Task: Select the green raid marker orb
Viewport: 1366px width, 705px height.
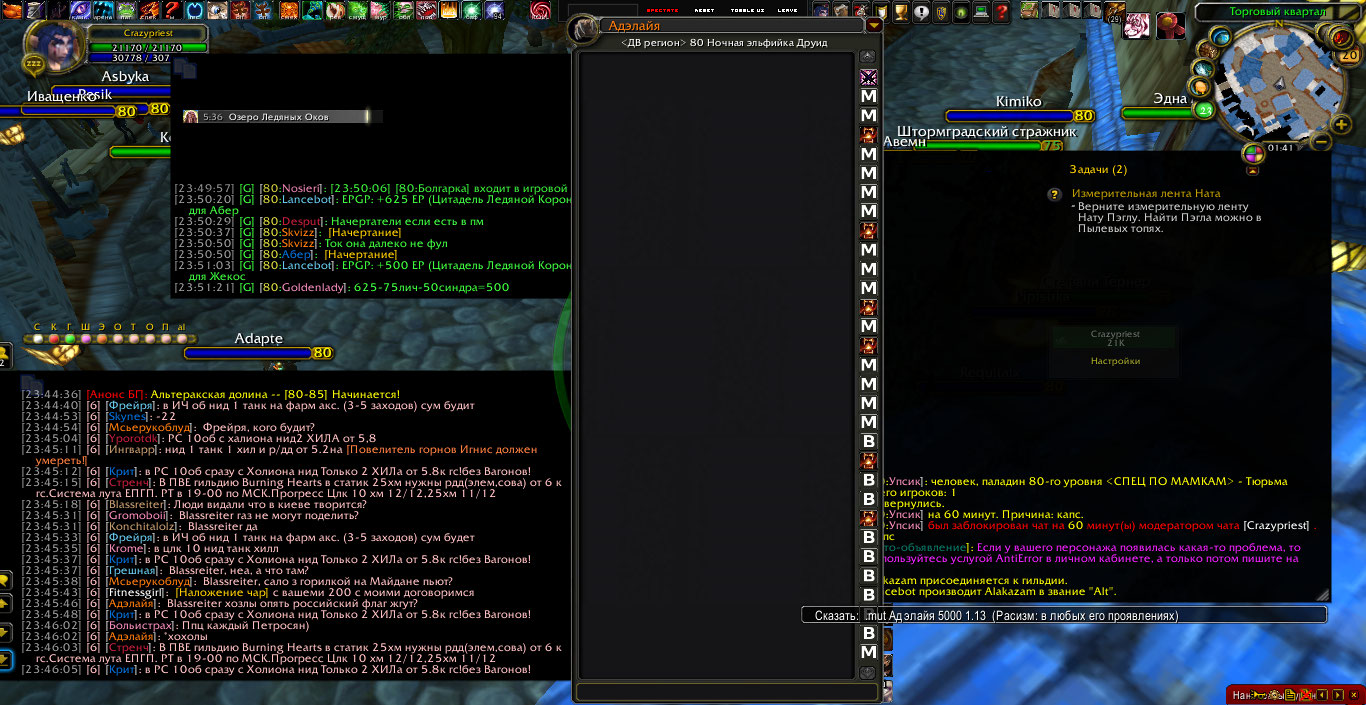Action: click(x=70, y=338)
